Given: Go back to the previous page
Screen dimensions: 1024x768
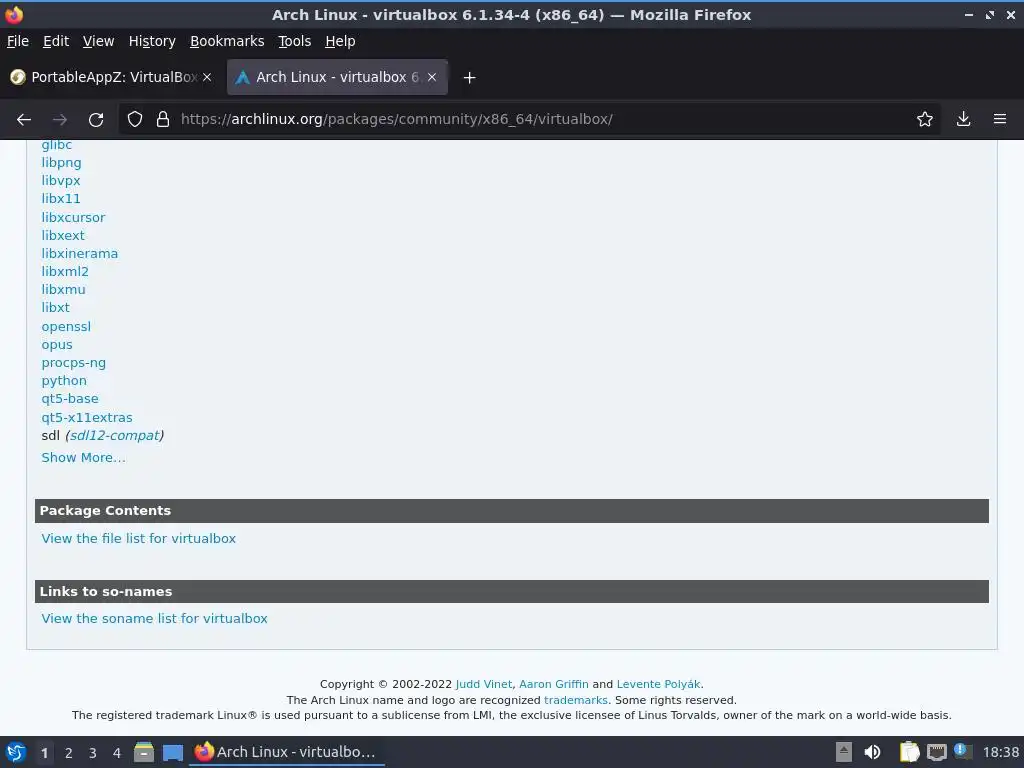Looking at the screenshot, I should pyautogui.click(x=24, y=120).
